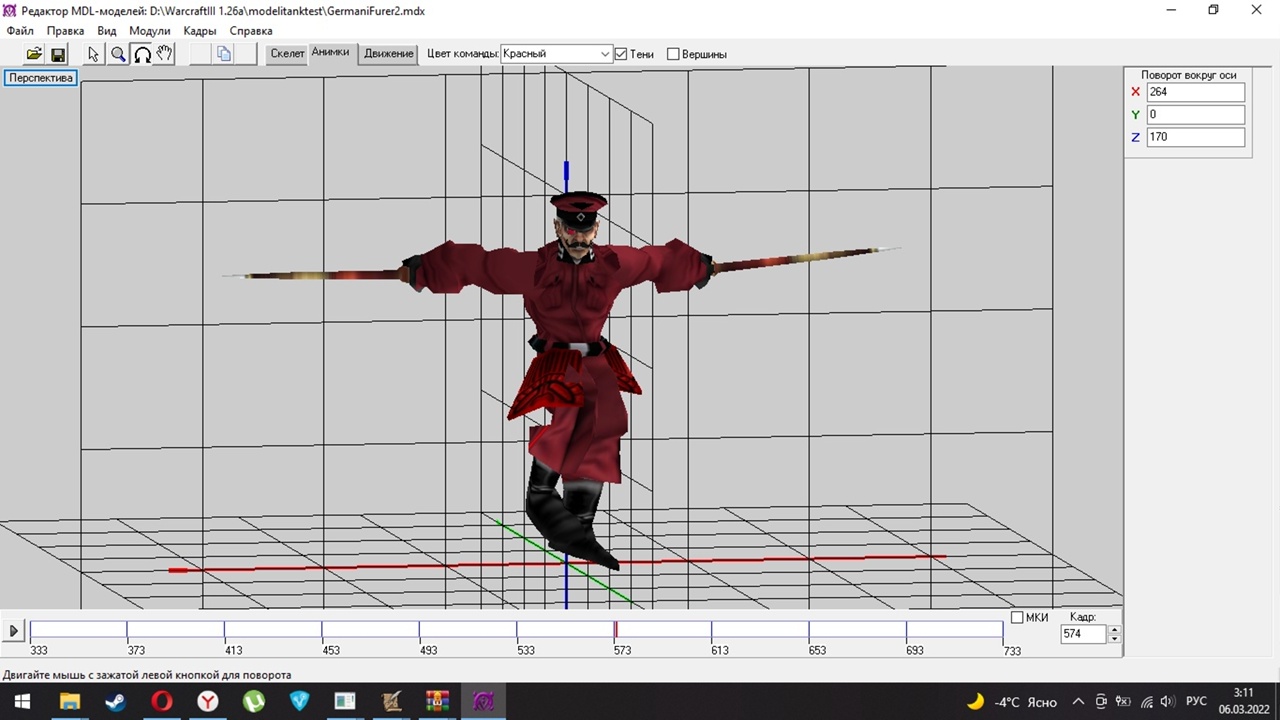Click the Y rotation input field
Image resolution: width=1280 pixels, height=720 pixels.
[x=1195, y=115]
